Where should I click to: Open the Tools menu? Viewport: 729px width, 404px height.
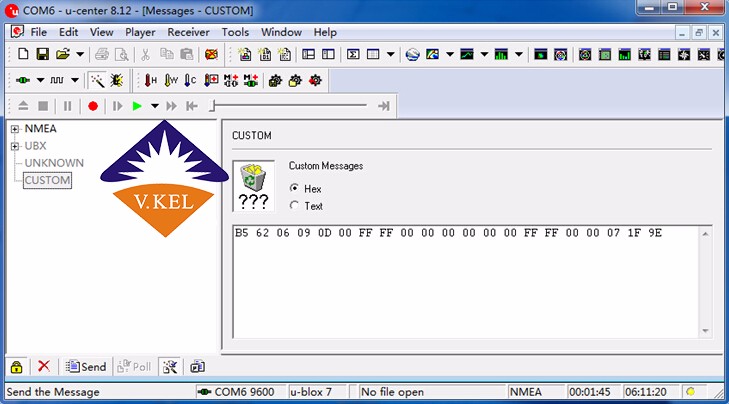(235, 32)
